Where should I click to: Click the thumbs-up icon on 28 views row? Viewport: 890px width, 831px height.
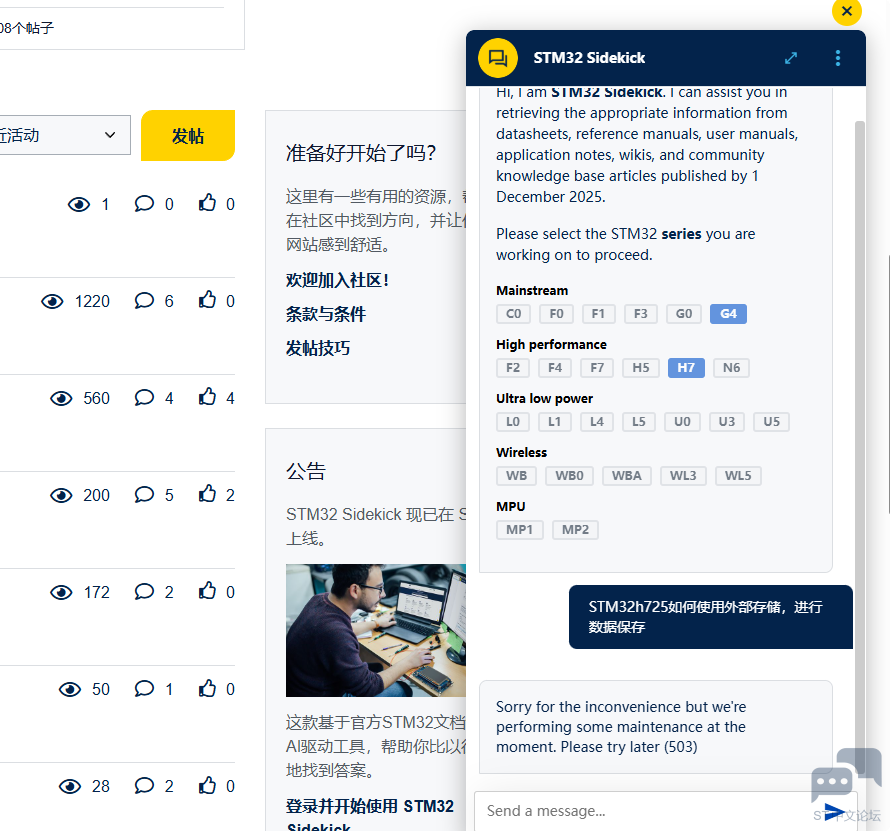[x=207, y=784]
